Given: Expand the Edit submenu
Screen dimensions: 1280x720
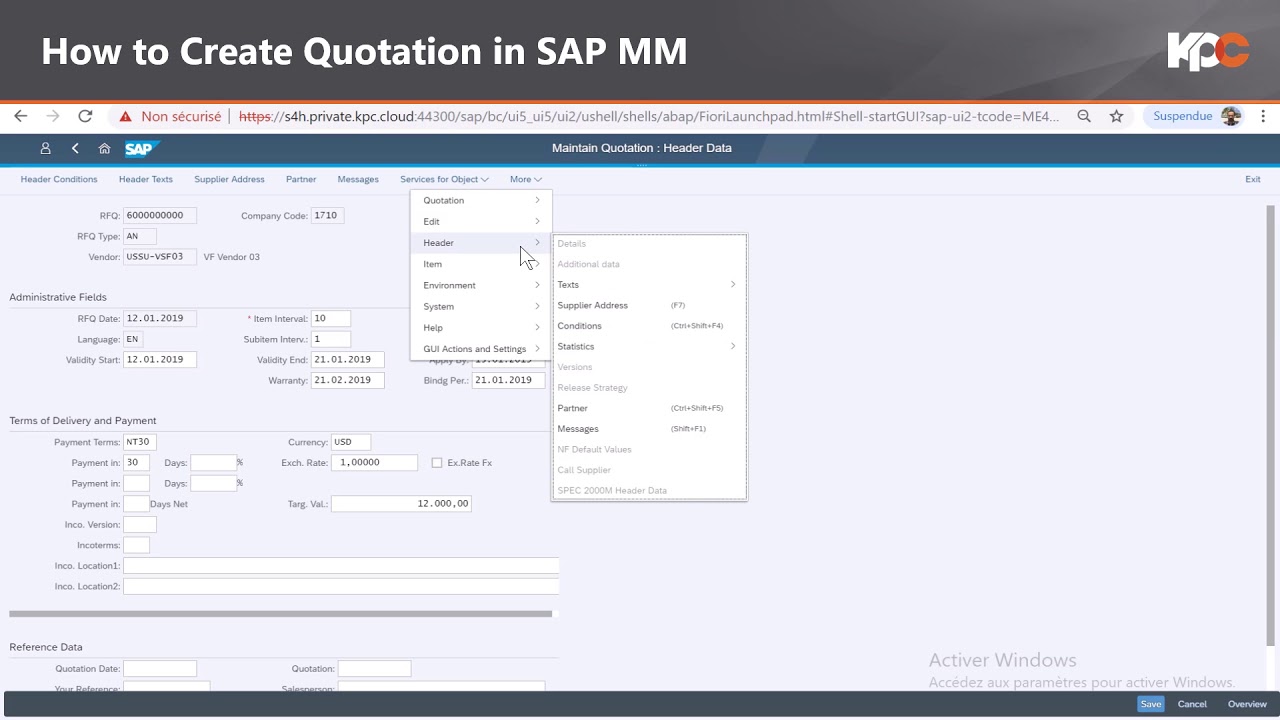Looking at the screenshot, I should [481, 222].
